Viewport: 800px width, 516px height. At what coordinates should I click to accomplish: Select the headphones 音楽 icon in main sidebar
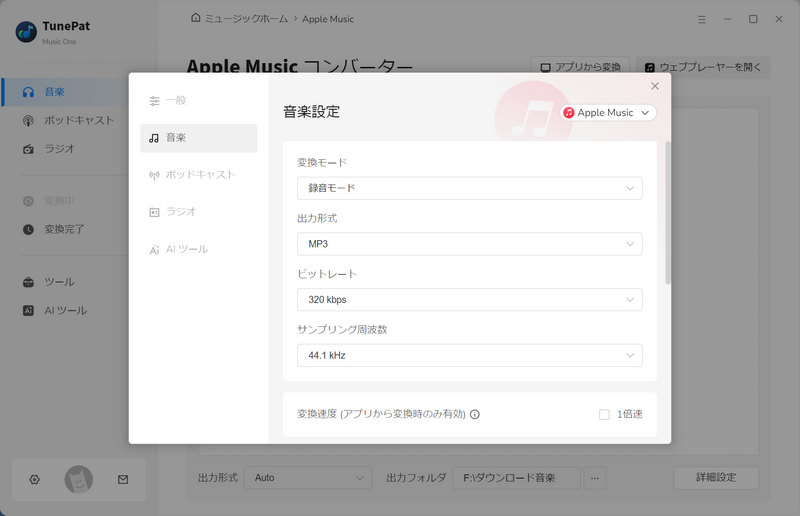click(x=29, y=92)
